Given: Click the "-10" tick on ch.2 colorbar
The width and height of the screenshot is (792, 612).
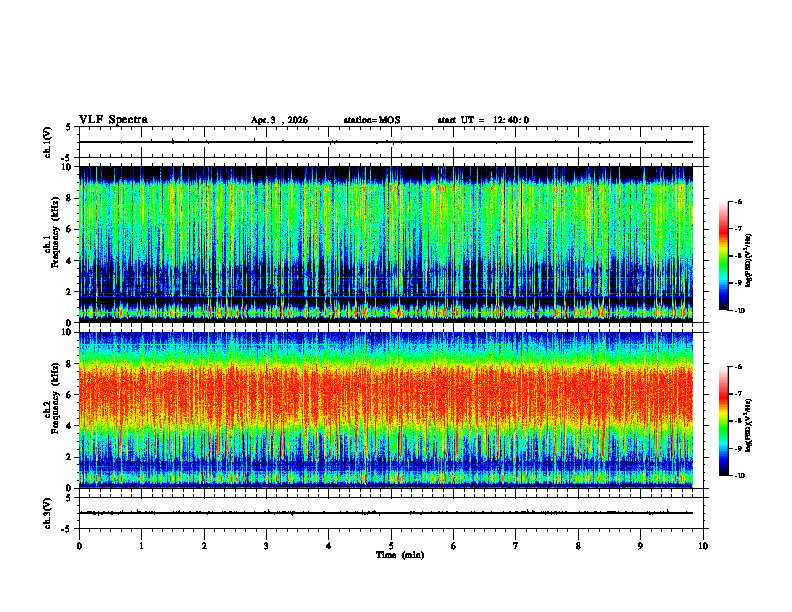Looking at the screenshot, I should (x=739, y=476).
